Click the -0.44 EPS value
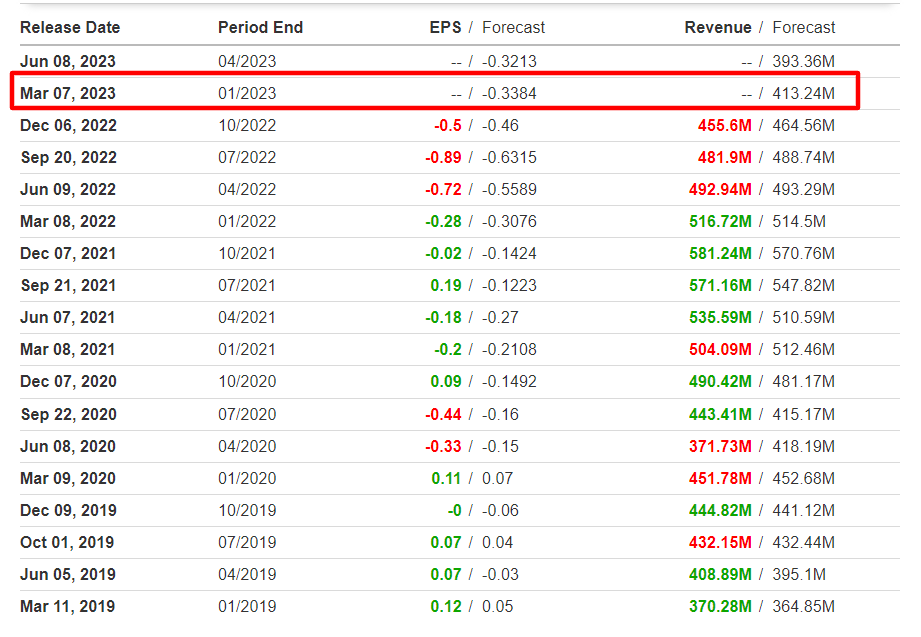This screenshot has height=637, width=921. (x=443, y=414)
